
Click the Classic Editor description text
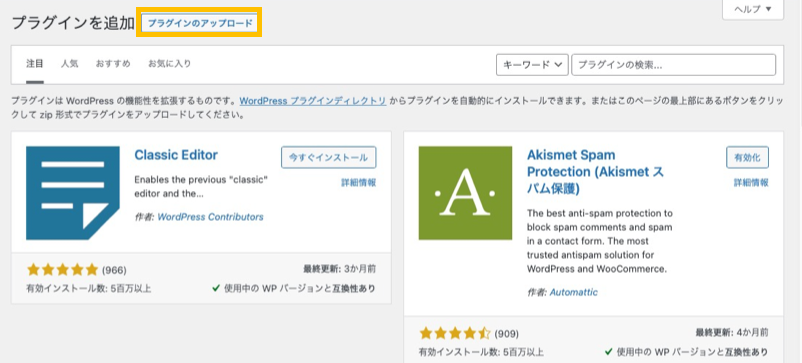(x=201, y=187)
